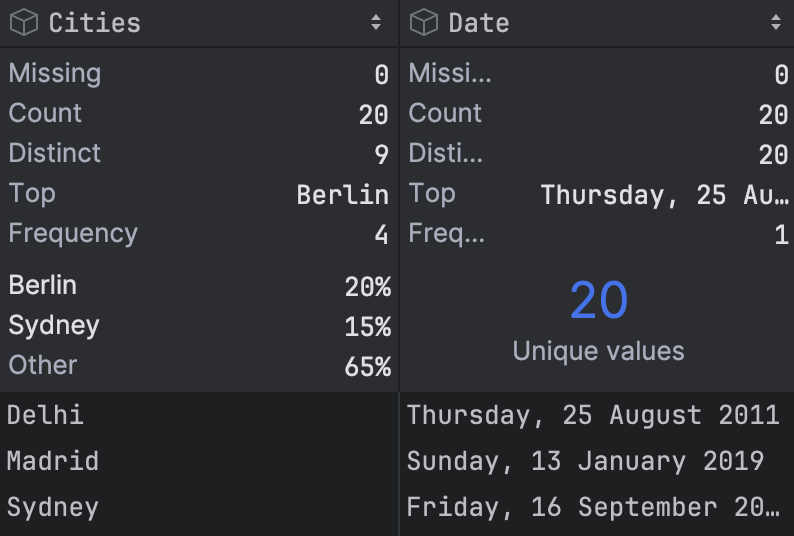
Task: Select the Sunday, 13 January 2019 cell
Action: point(597,461)
